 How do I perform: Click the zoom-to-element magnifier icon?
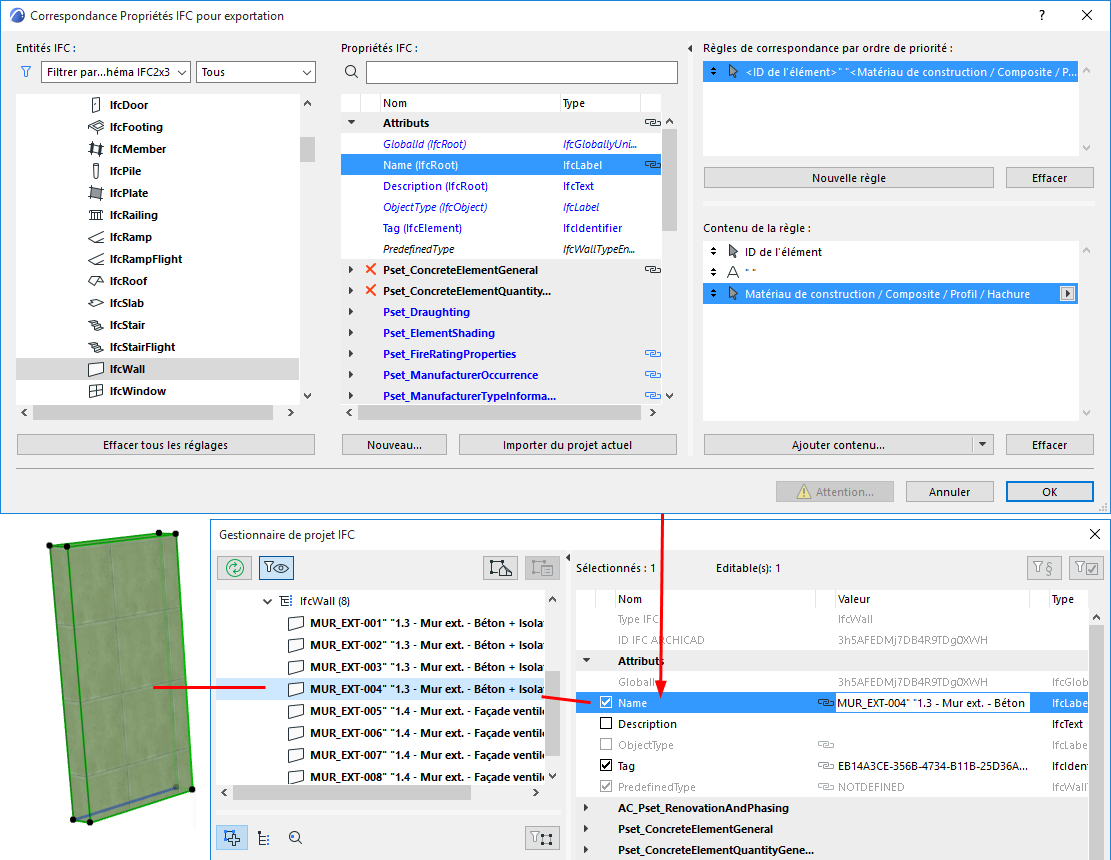[295, 838]
